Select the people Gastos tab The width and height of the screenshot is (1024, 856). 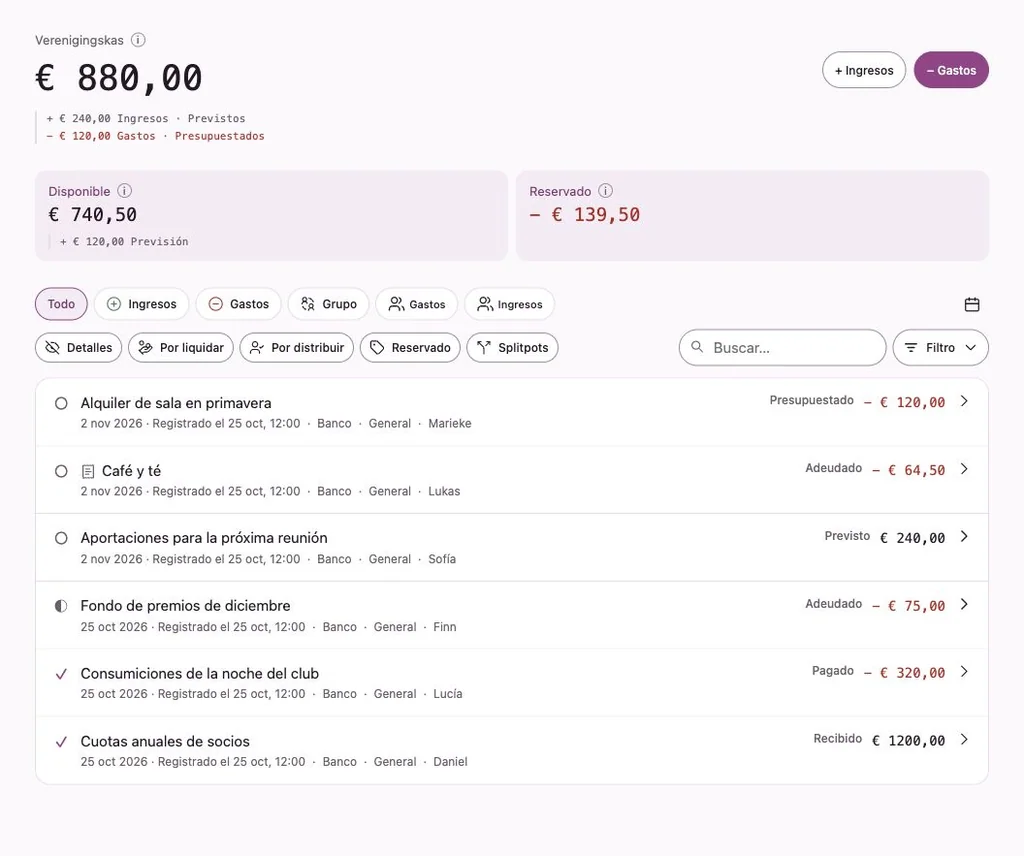coord(417,304)
